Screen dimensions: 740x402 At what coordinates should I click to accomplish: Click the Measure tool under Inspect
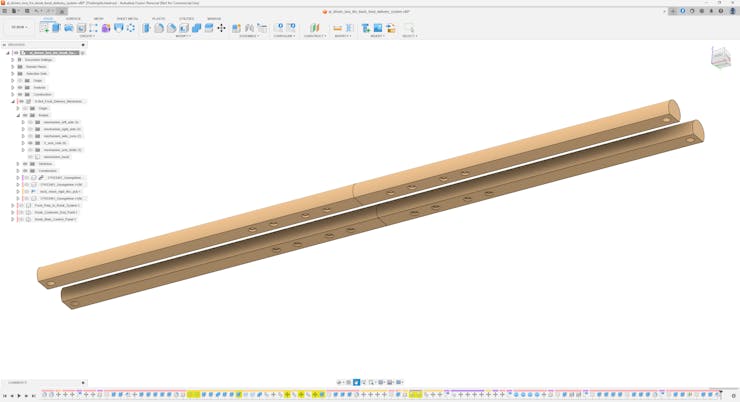(x=337, y=28)
